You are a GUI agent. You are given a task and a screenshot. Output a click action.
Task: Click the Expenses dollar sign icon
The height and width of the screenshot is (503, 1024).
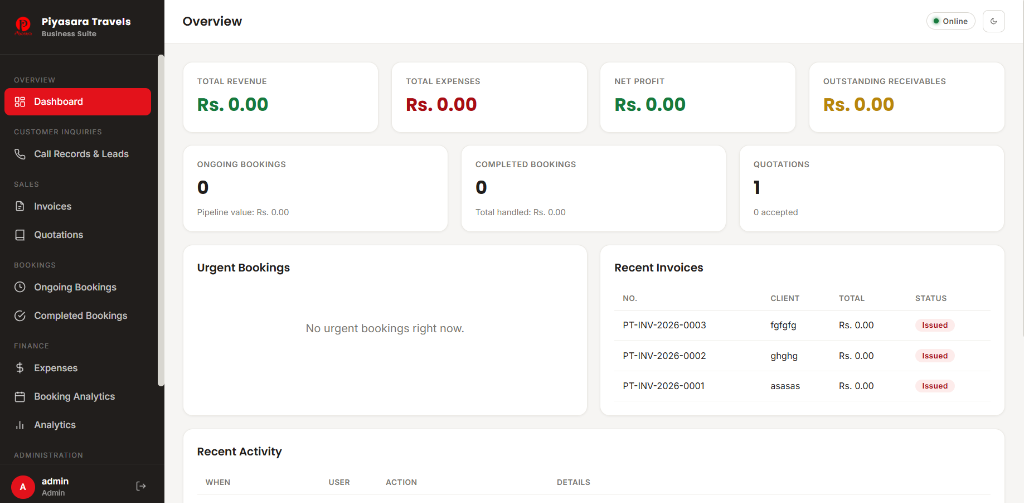click(20, 368)
